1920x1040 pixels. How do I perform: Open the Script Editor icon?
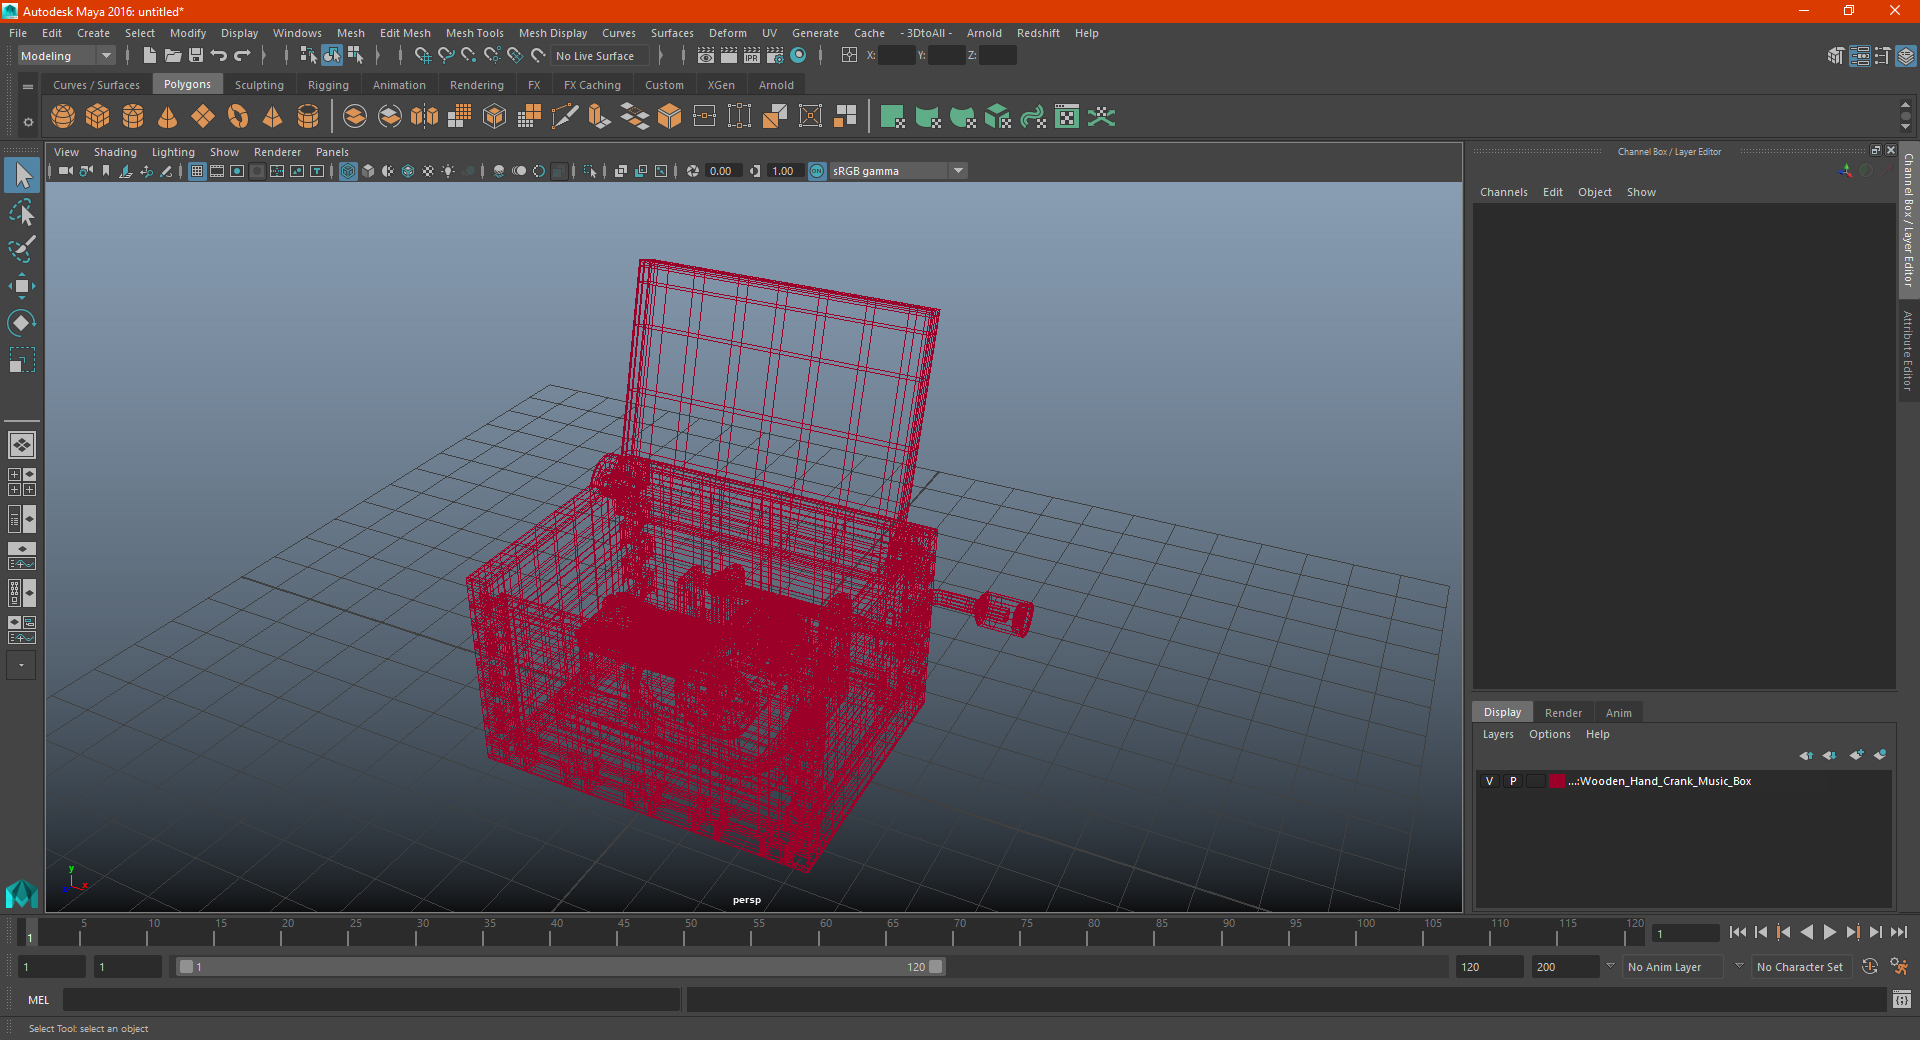(x=1902, y=999)
